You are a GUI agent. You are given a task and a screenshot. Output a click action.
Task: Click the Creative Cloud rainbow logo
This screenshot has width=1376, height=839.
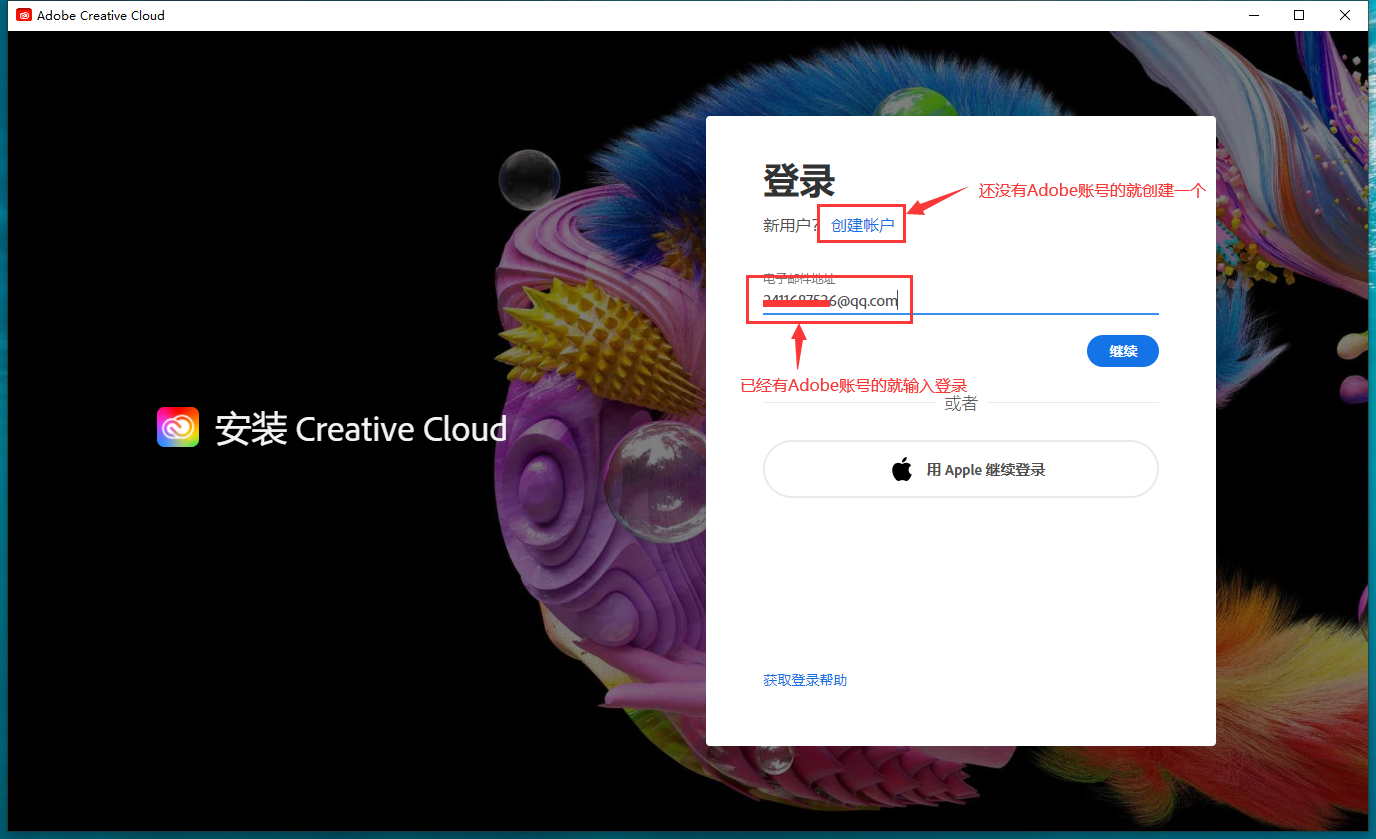point(177,427)
